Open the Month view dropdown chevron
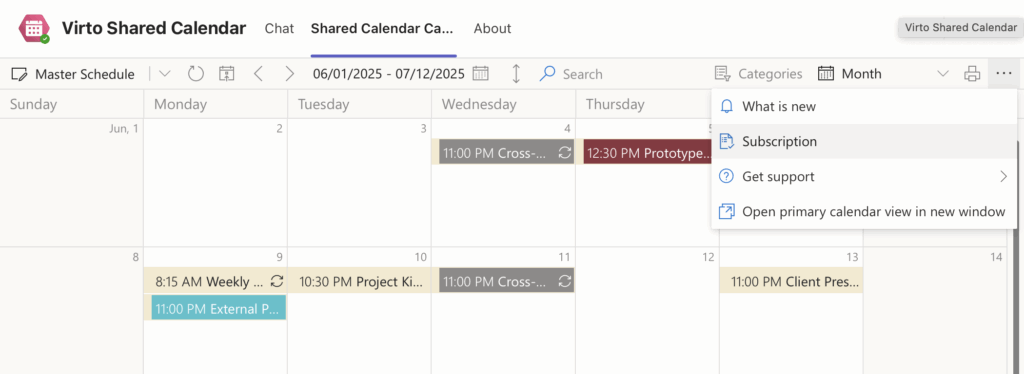 942,74
